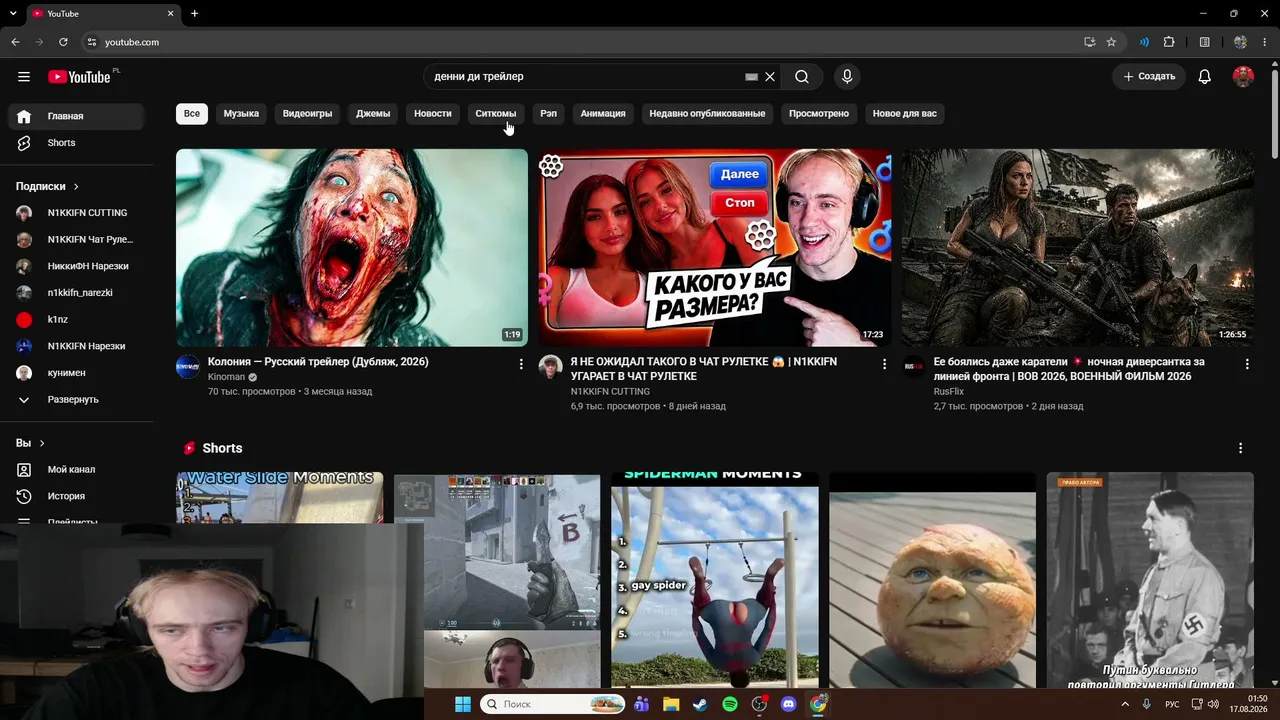Open Chrome's three-dot menu
The height and width of the screenshot is (720, 1280).
(x=1266, y=42)
